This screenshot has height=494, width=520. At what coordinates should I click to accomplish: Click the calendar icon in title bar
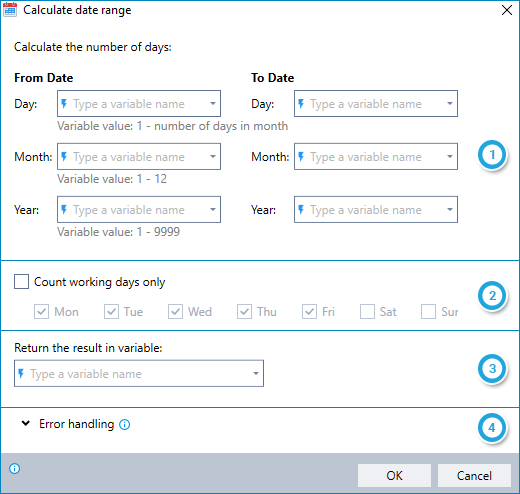point(10,10)
